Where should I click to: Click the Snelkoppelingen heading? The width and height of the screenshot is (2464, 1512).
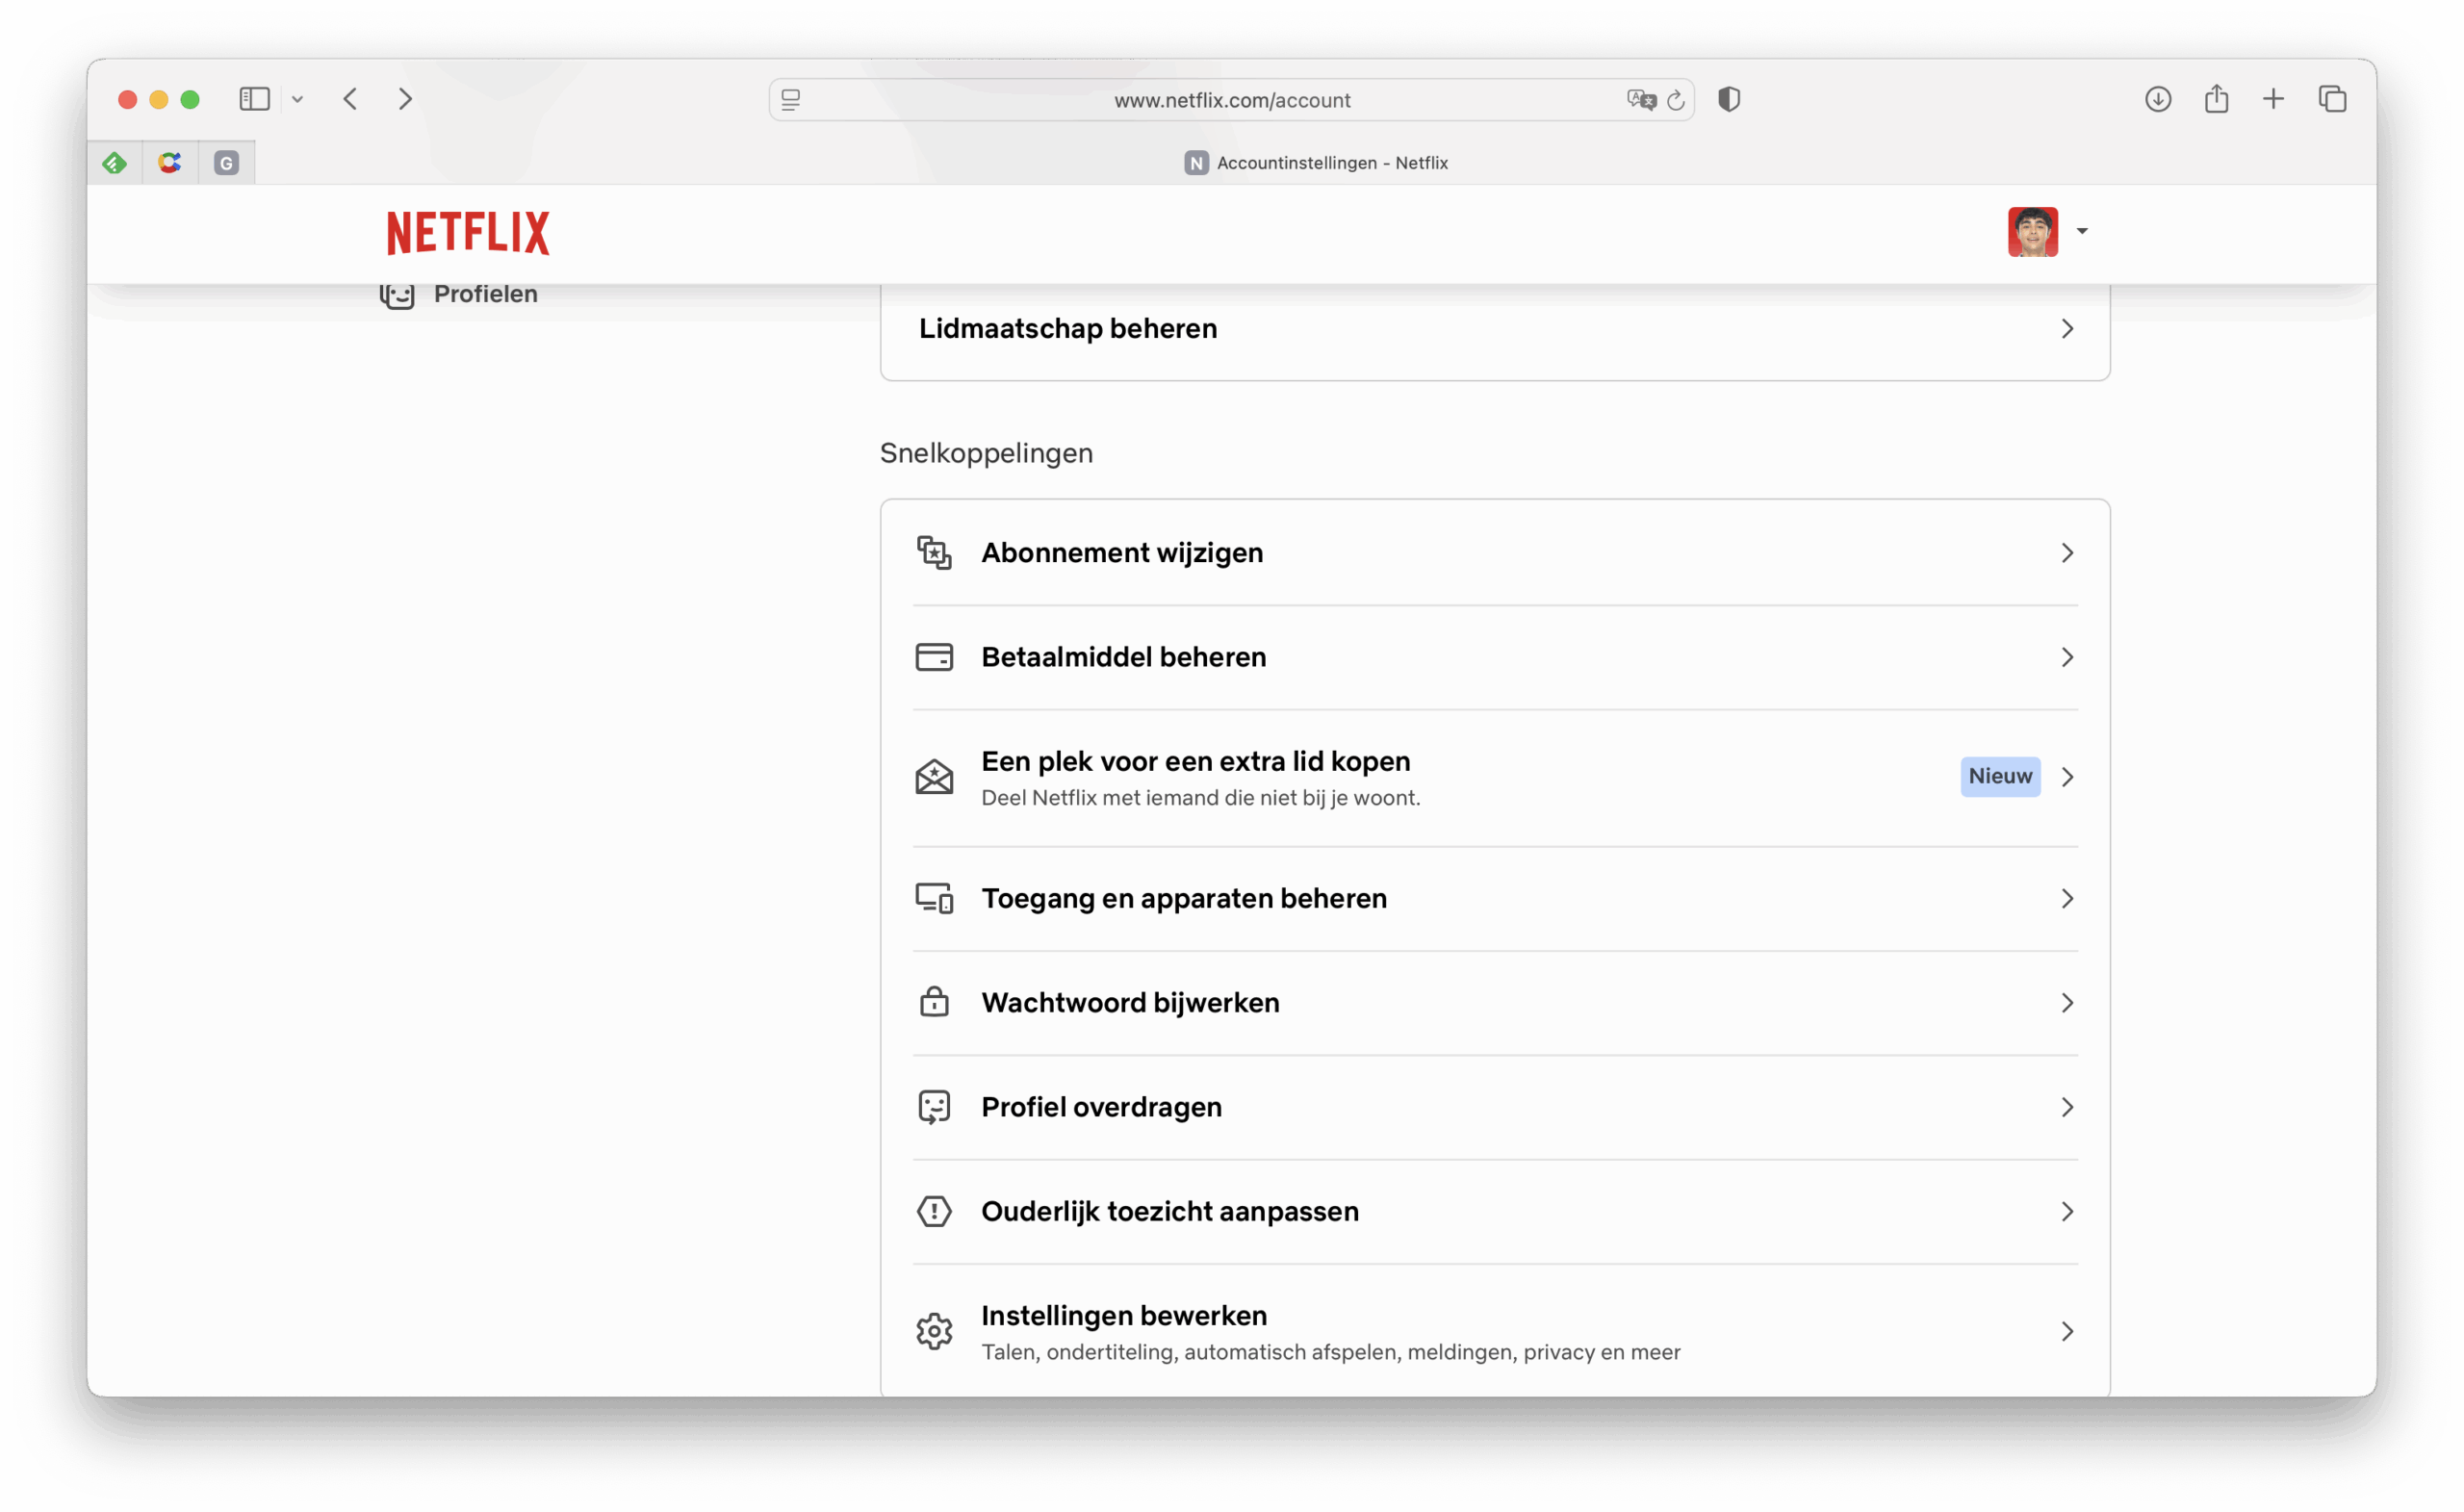986,453
